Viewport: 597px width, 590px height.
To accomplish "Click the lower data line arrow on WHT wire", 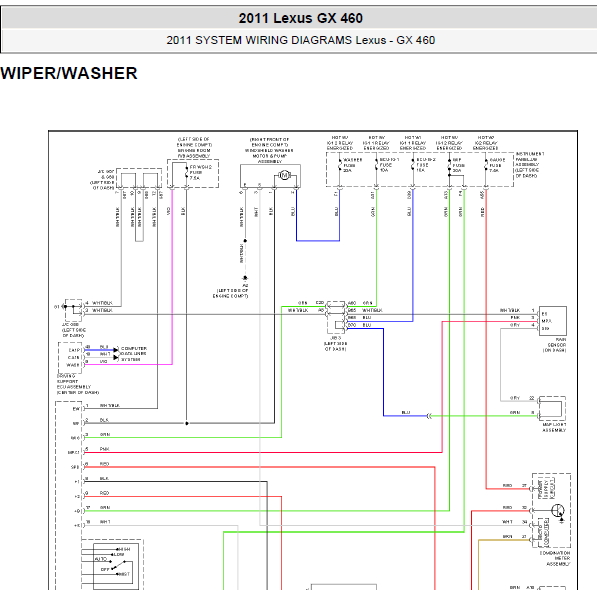I will (116, 357).
